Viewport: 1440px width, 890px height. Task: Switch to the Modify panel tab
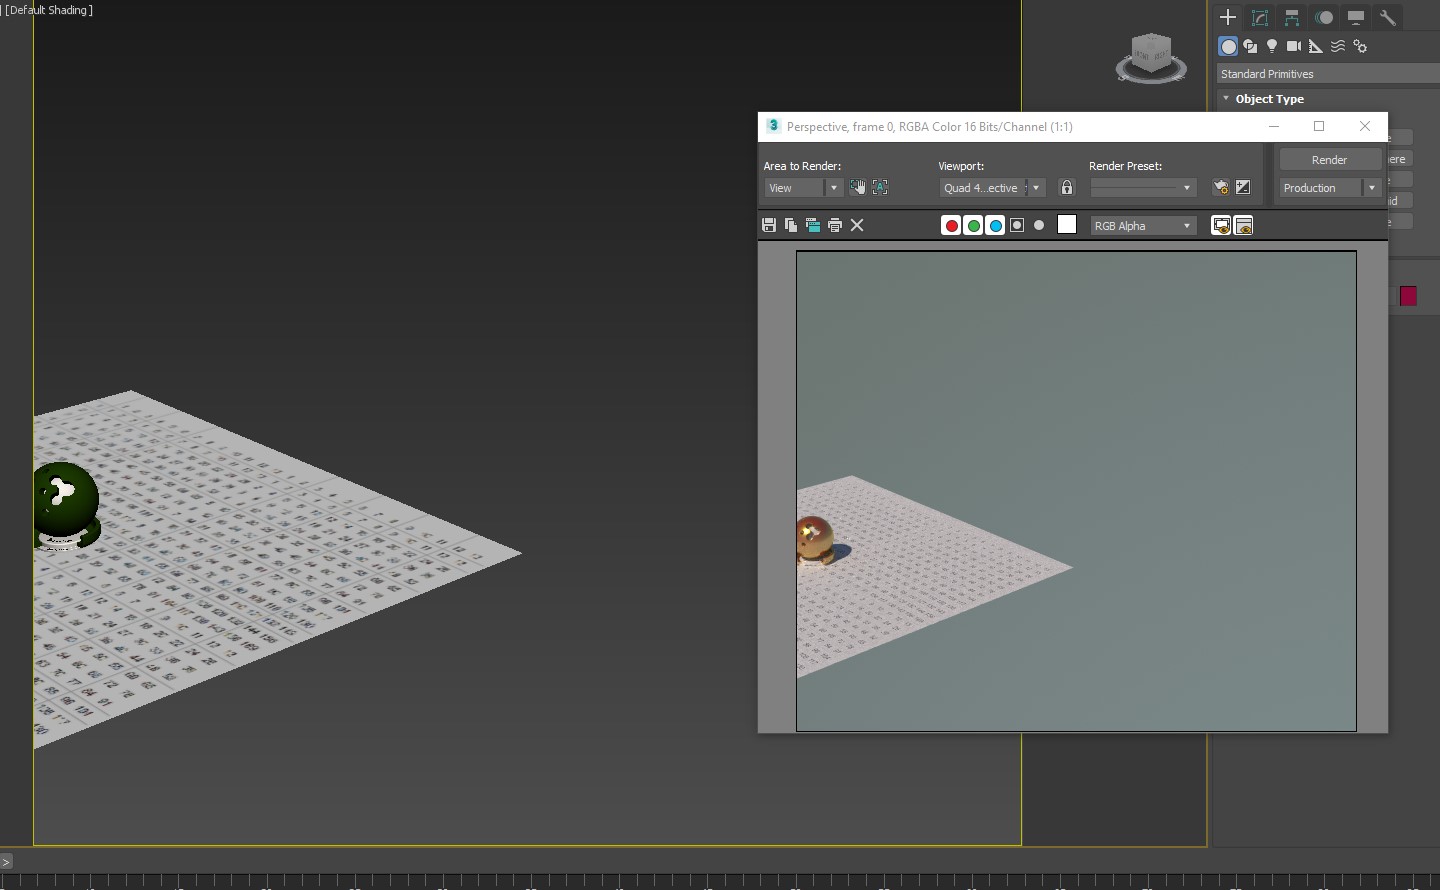point(1260,17)
